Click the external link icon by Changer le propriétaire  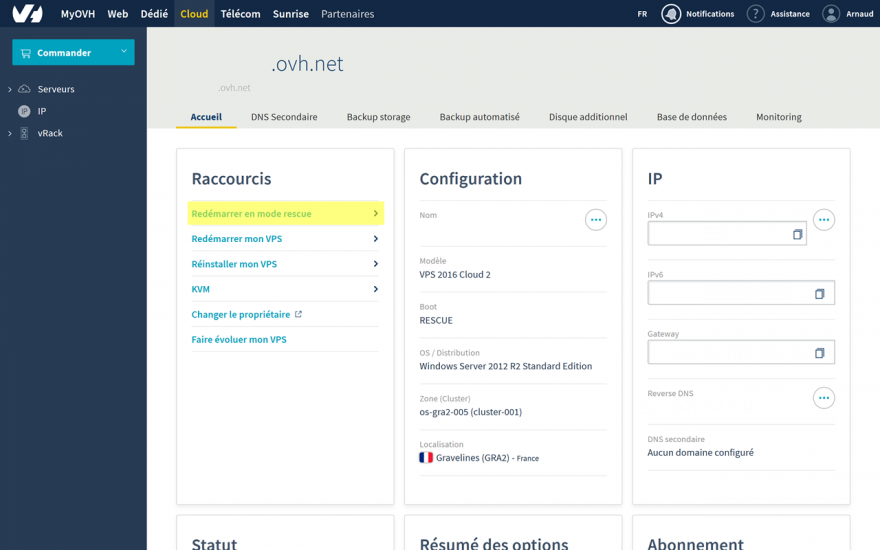(x=298, y=314)
